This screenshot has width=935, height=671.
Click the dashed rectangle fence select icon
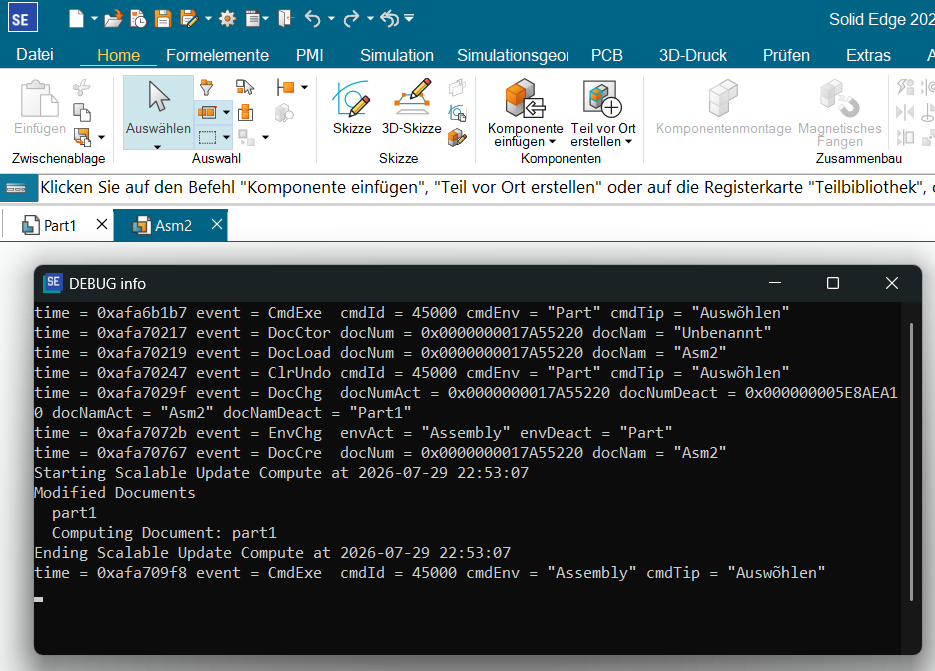[x=207, y=137]
